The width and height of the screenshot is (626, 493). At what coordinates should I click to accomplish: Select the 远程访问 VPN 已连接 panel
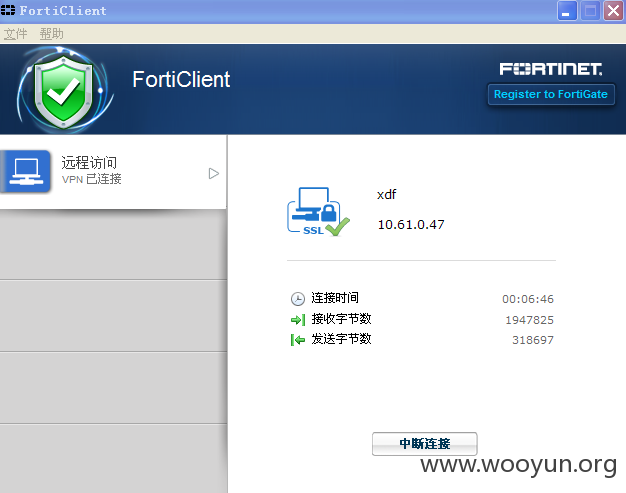click(113, 172)
